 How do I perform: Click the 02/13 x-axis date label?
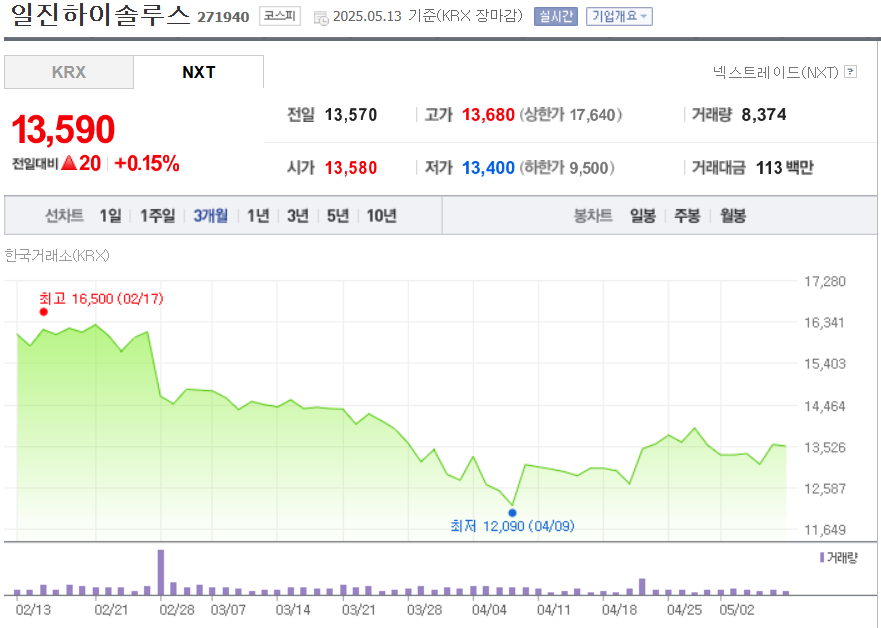pos(33,610)
